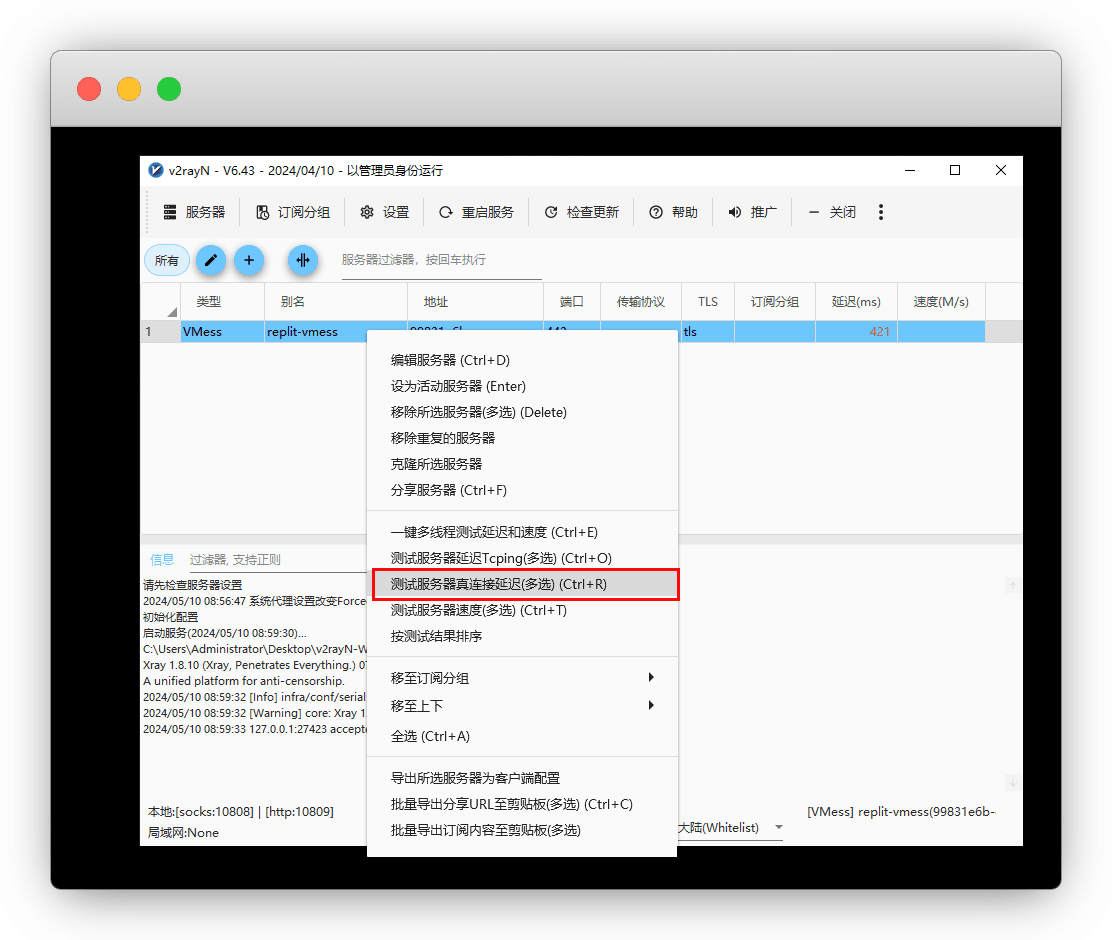Click the VMess type cell
The image size is (1112, 940).
[x=222, y=331]
